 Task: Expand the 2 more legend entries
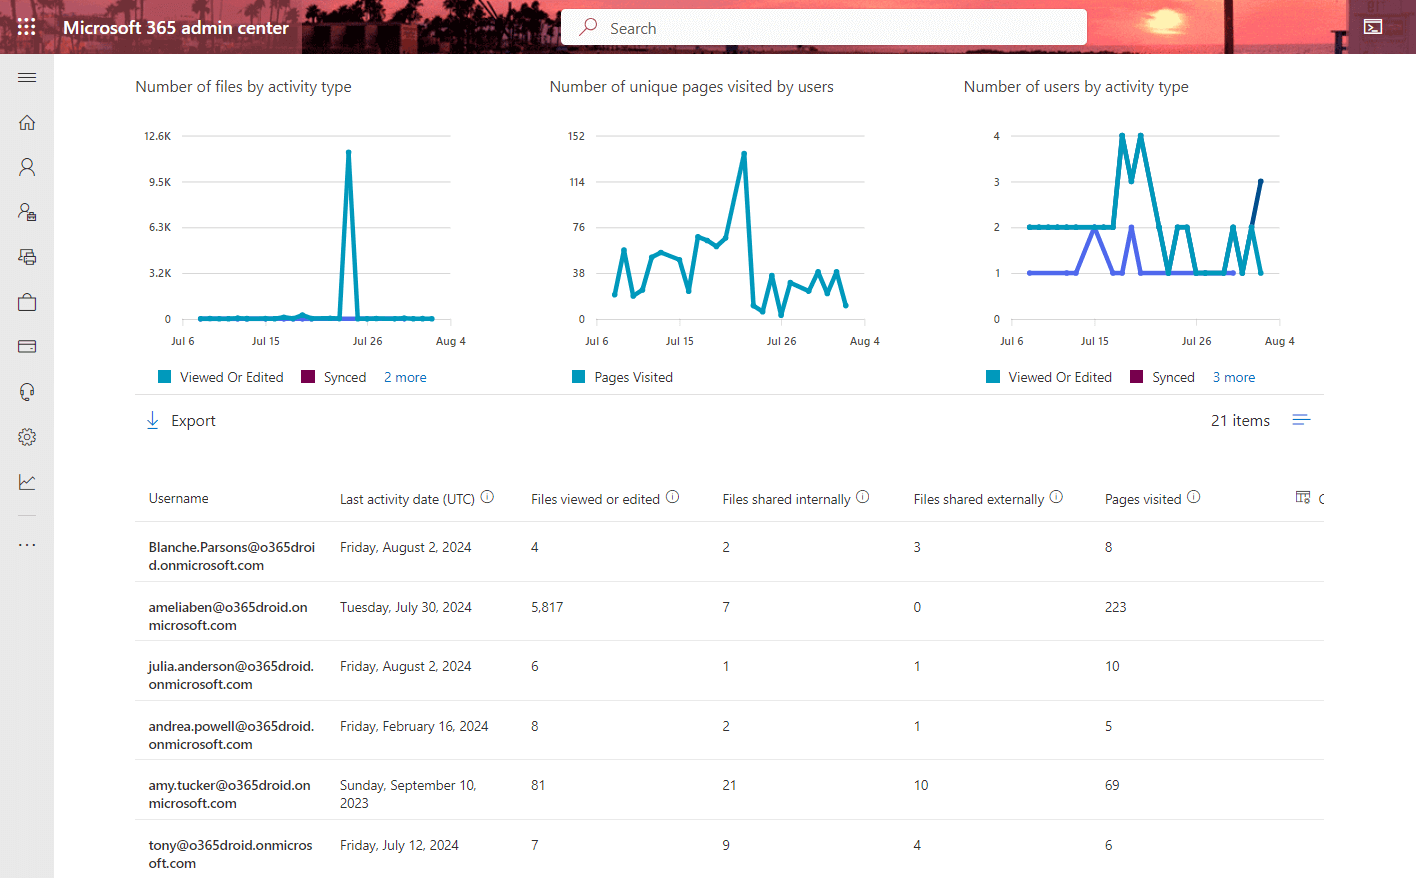click(404, 377)
